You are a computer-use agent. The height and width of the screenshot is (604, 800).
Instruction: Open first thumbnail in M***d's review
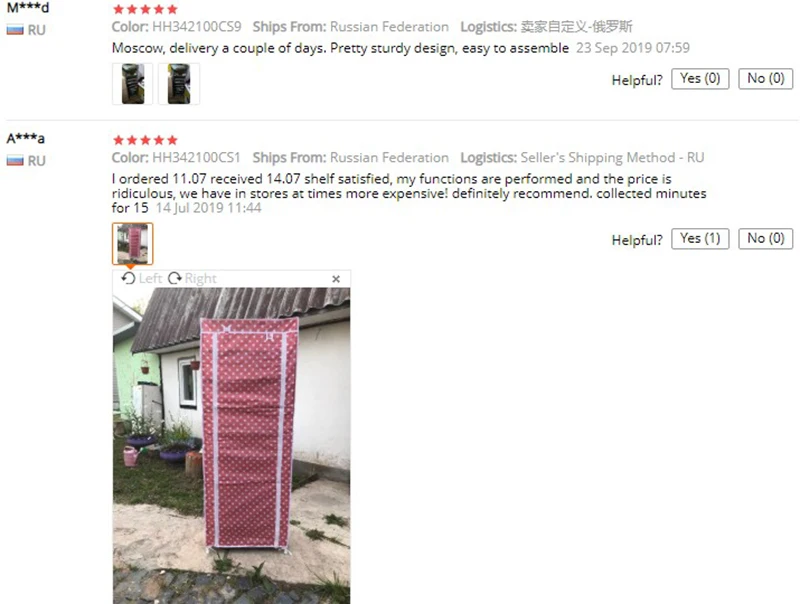pyautogui.click(x=132, y=84)
